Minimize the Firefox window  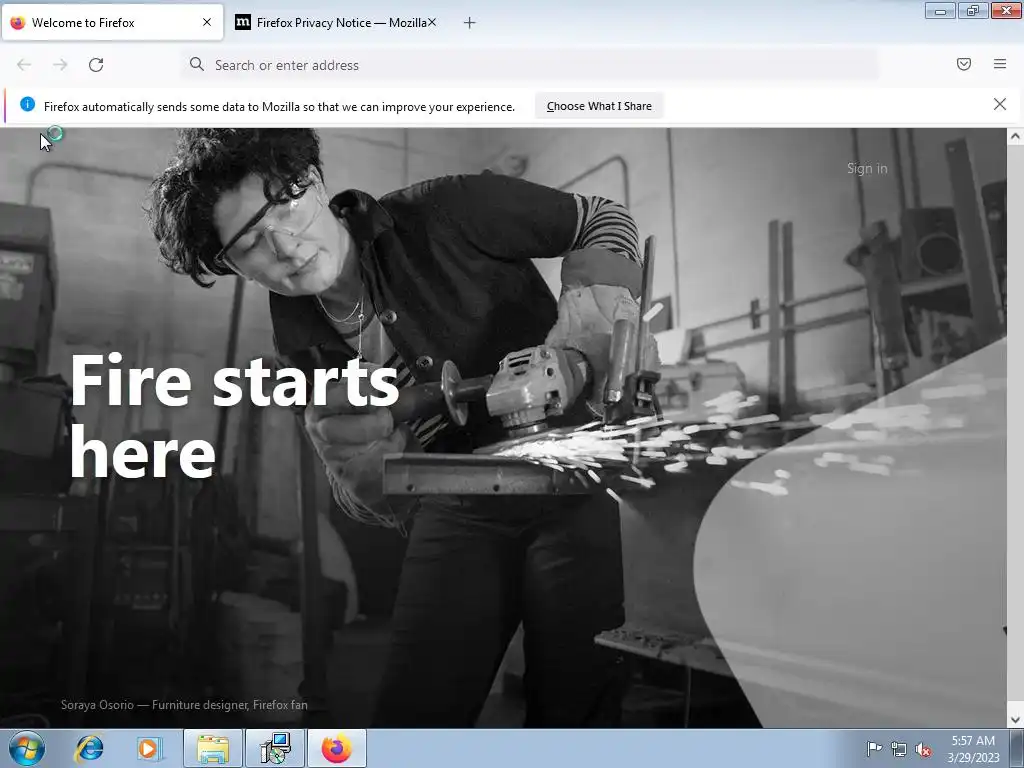(940, 10)
